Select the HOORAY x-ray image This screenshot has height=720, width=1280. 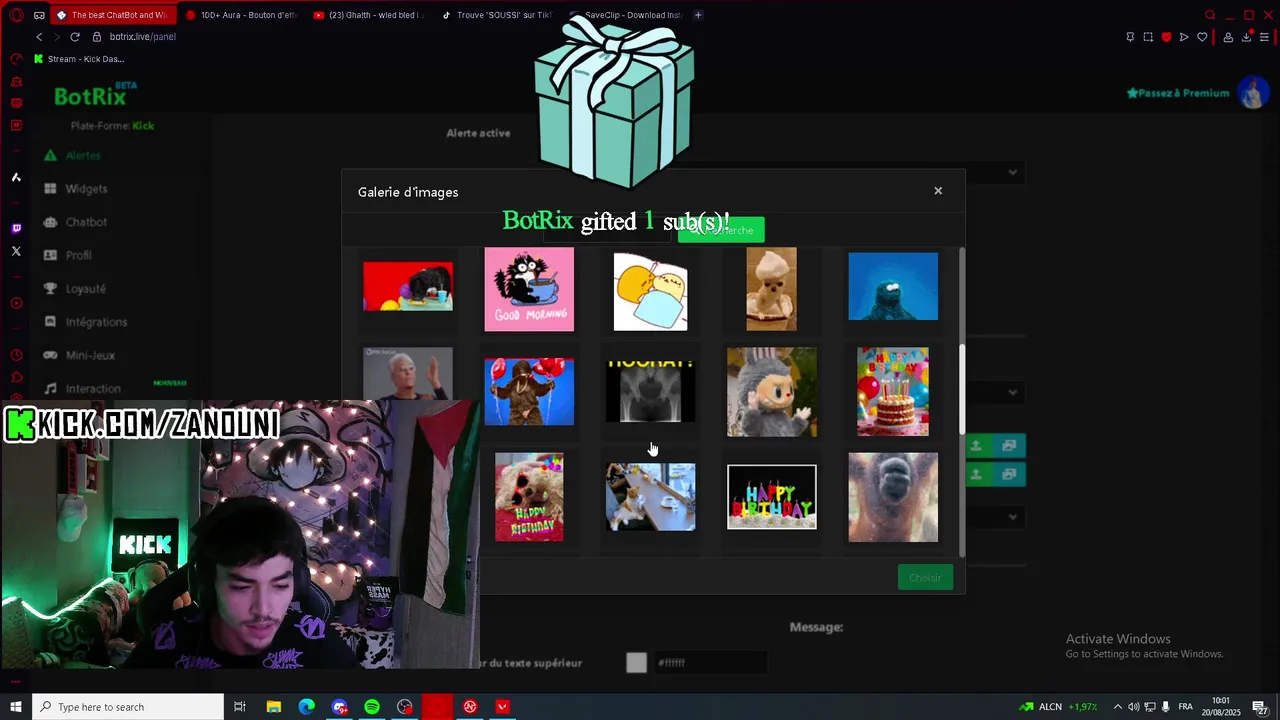click(650, 390)
